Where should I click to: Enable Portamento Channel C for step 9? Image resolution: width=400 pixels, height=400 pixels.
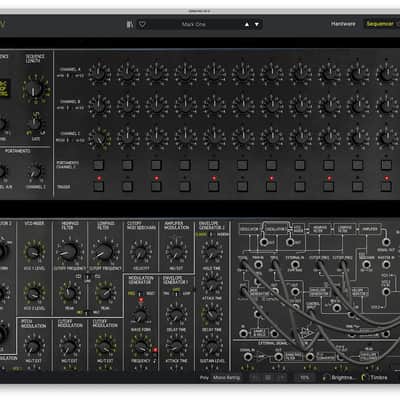click(329, 165)
